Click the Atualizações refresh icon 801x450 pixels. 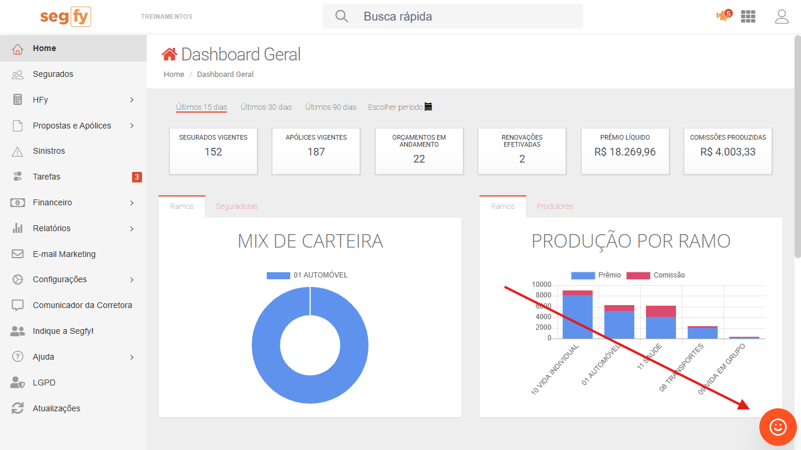[17, 408]
